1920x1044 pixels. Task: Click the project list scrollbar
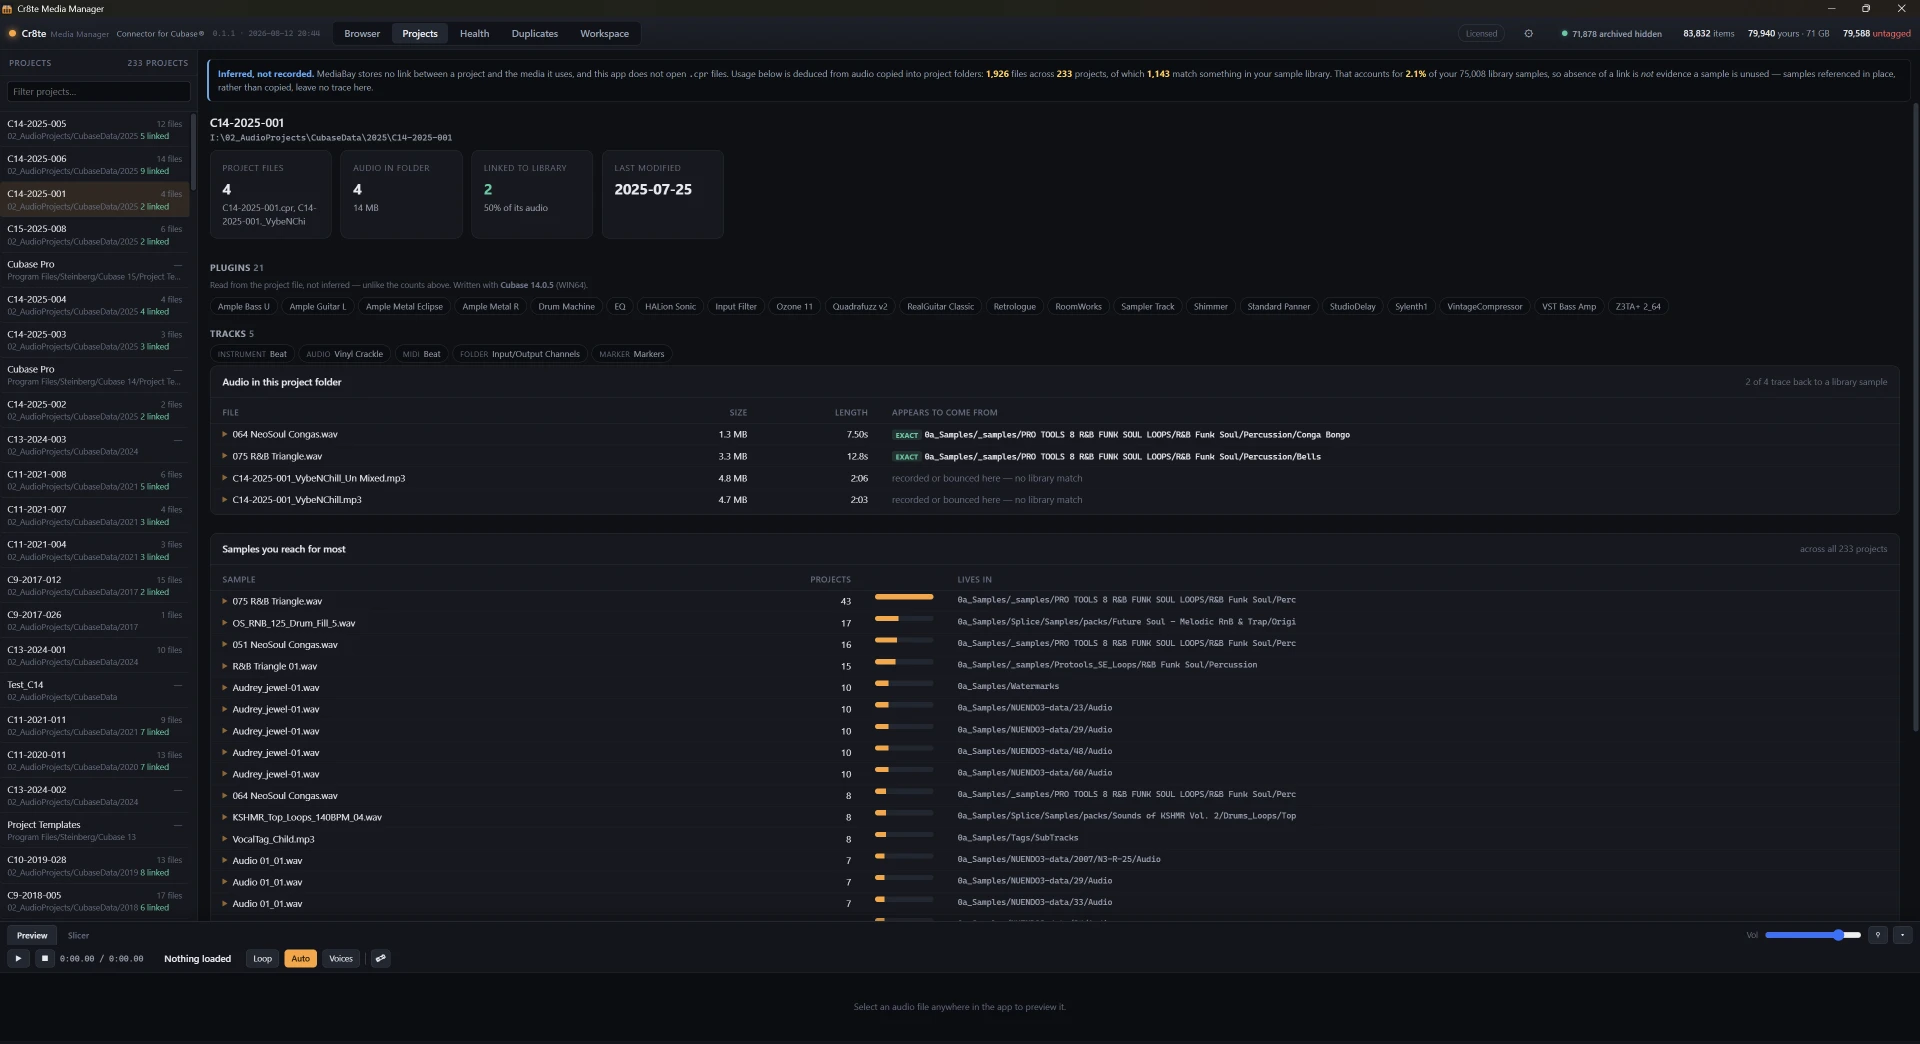click(194, 150)
